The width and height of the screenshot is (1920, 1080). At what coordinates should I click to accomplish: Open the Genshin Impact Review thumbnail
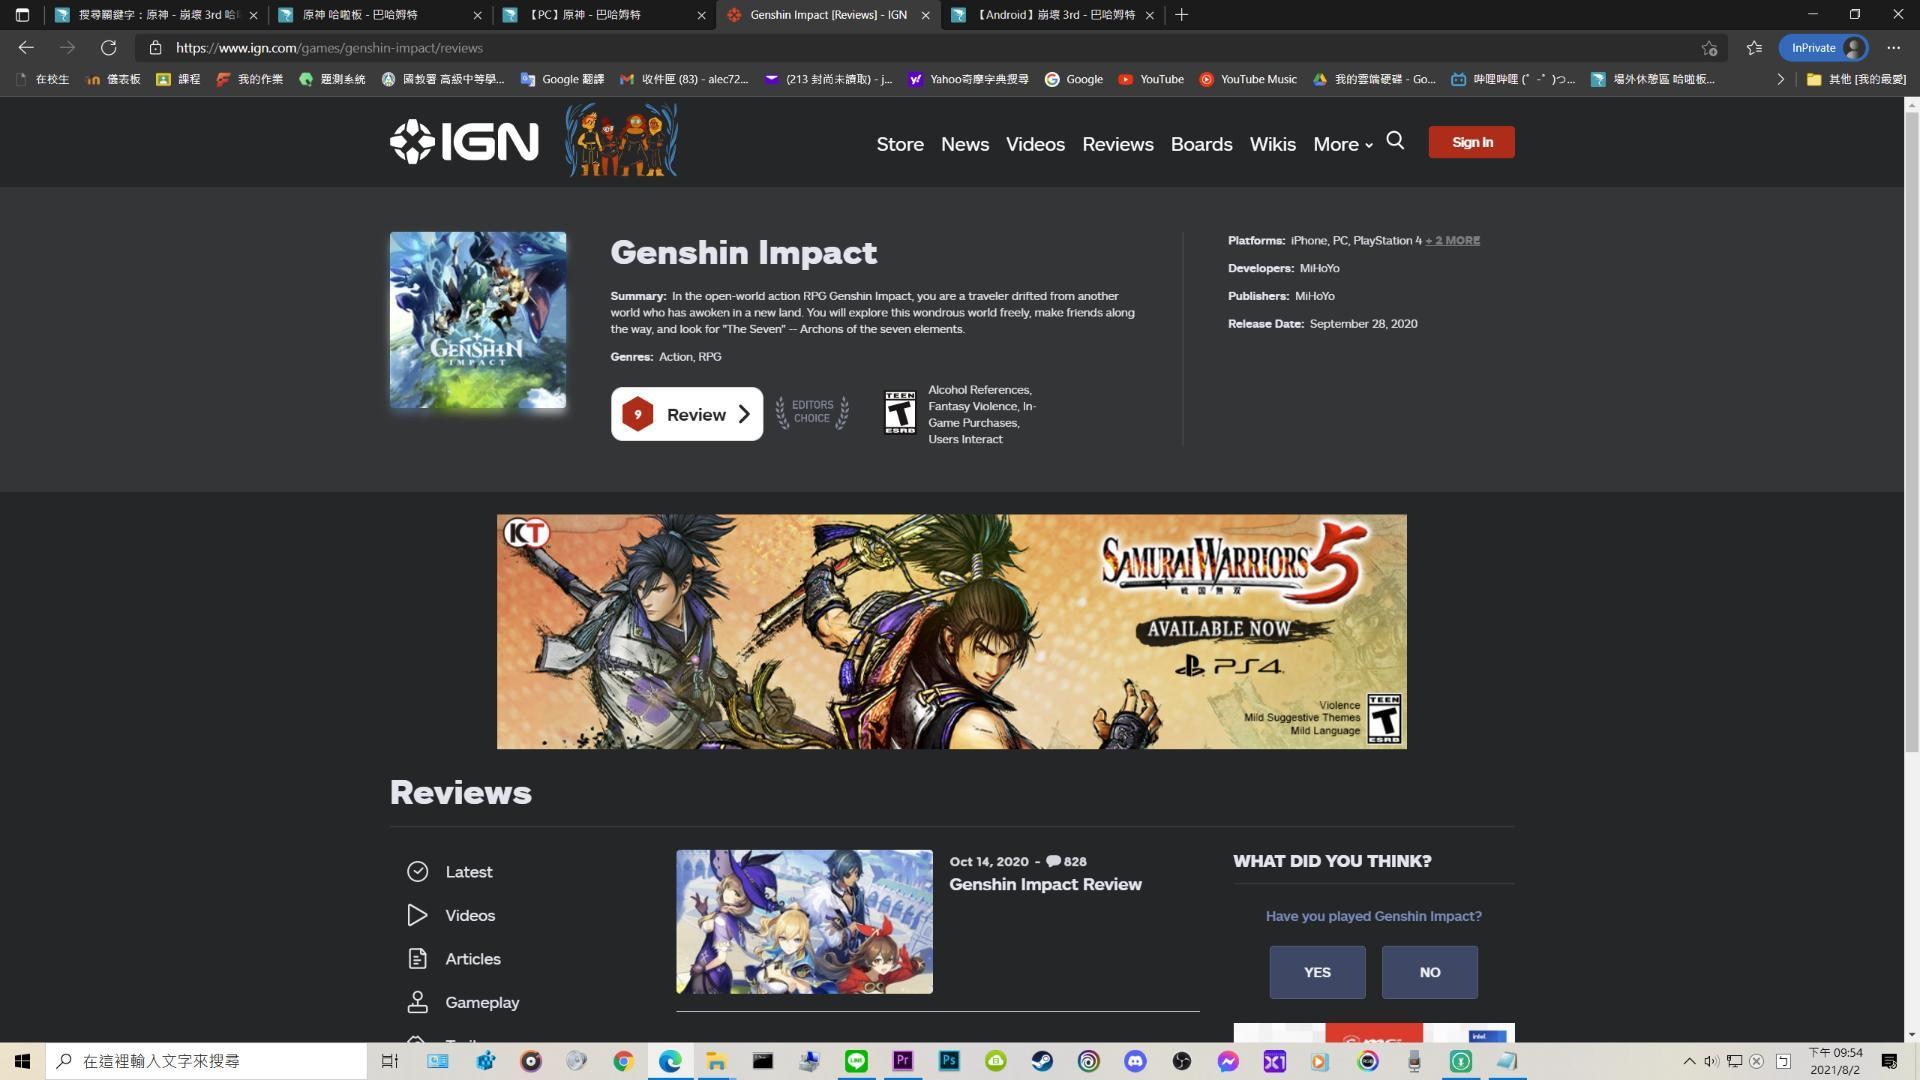(x=804, y=922)
